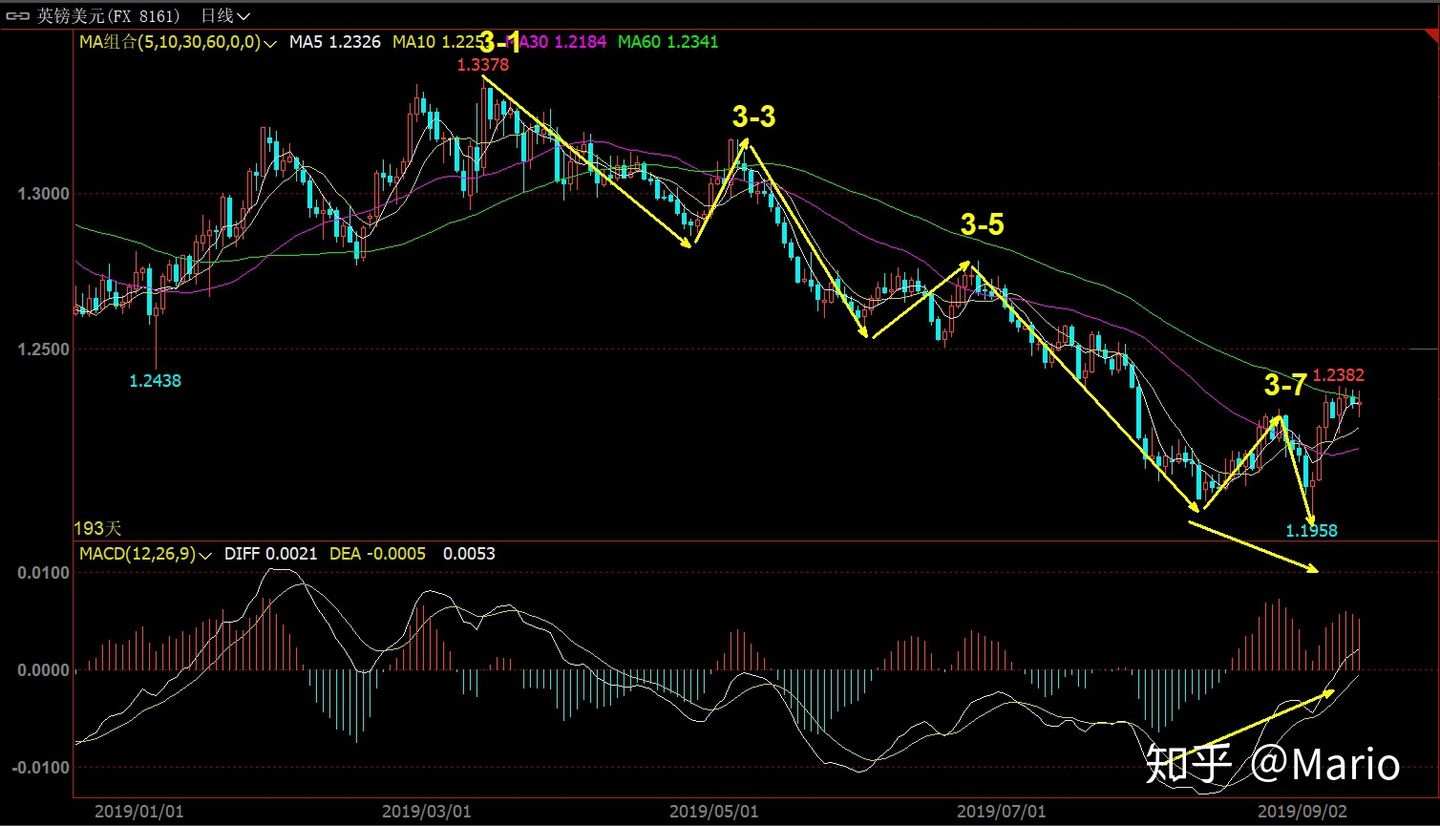The width and height of the screenshot is (1440, 826).
Task: Select the 英镑美元(FX 8161) symbol title
Action: click(108, 15)
